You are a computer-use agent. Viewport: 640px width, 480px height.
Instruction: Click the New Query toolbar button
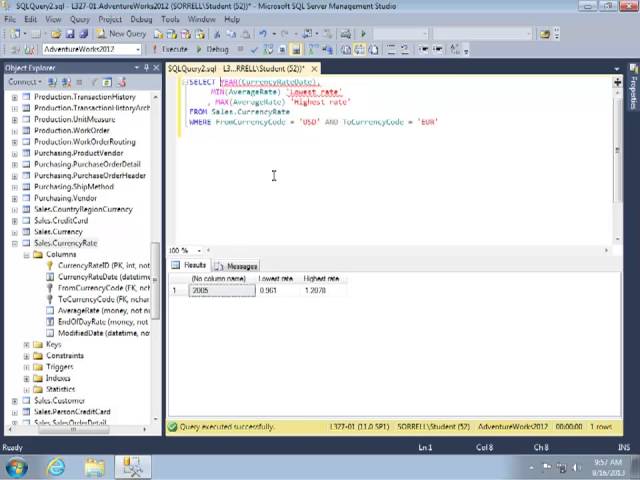121,34
